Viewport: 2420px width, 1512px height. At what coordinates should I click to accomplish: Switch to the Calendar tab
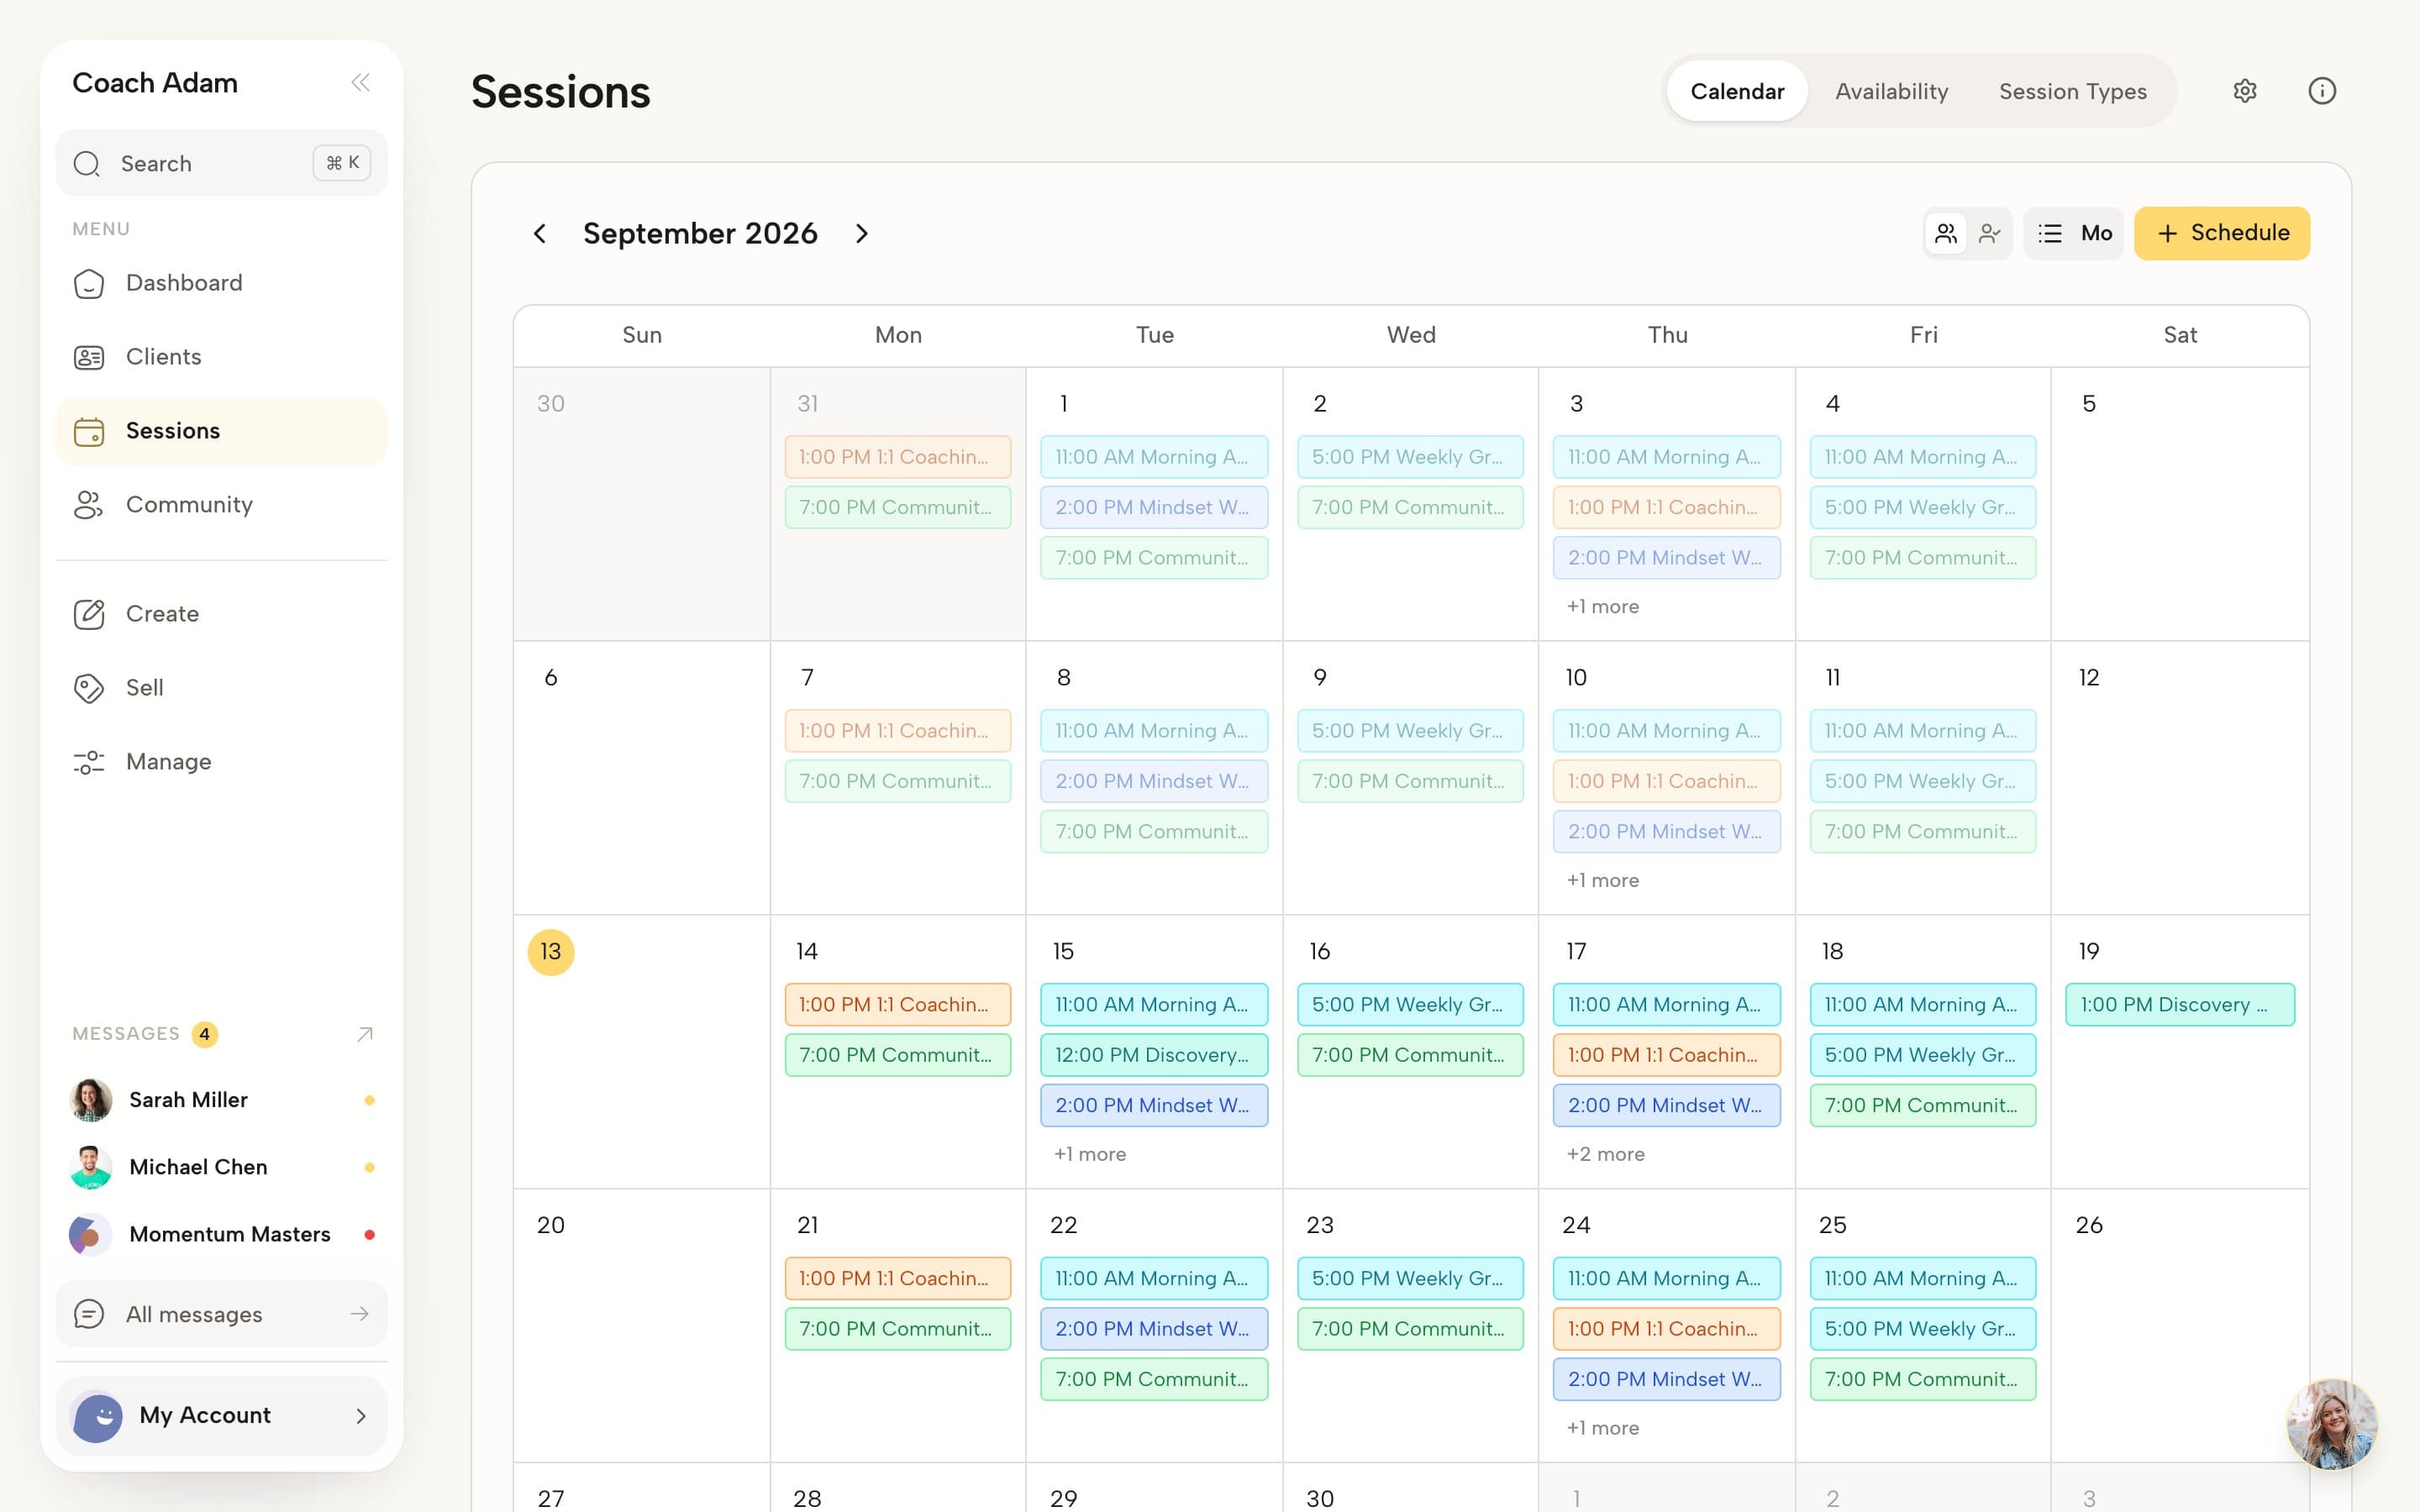tap(1737, 91)
